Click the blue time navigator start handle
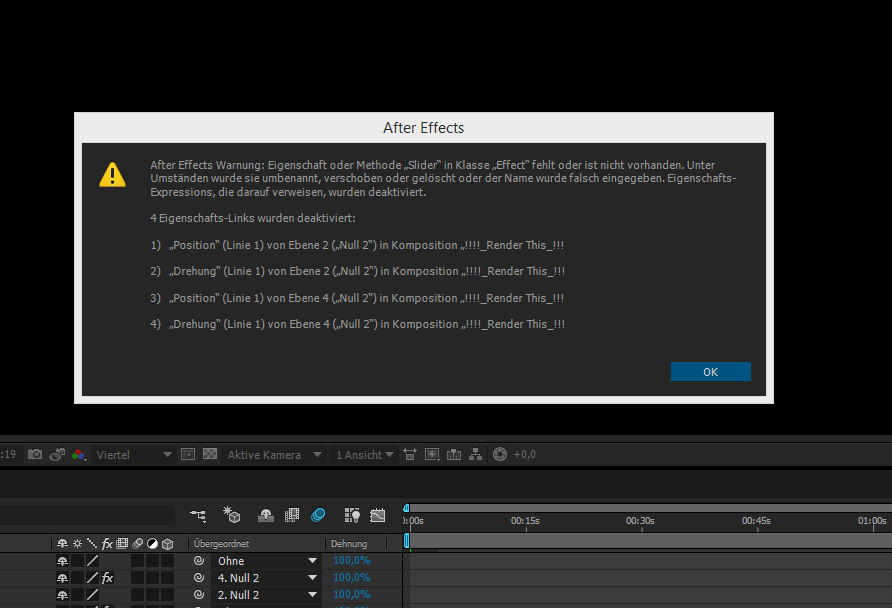Viewport: 892px width, 608px height. click(x=406, y=508)
